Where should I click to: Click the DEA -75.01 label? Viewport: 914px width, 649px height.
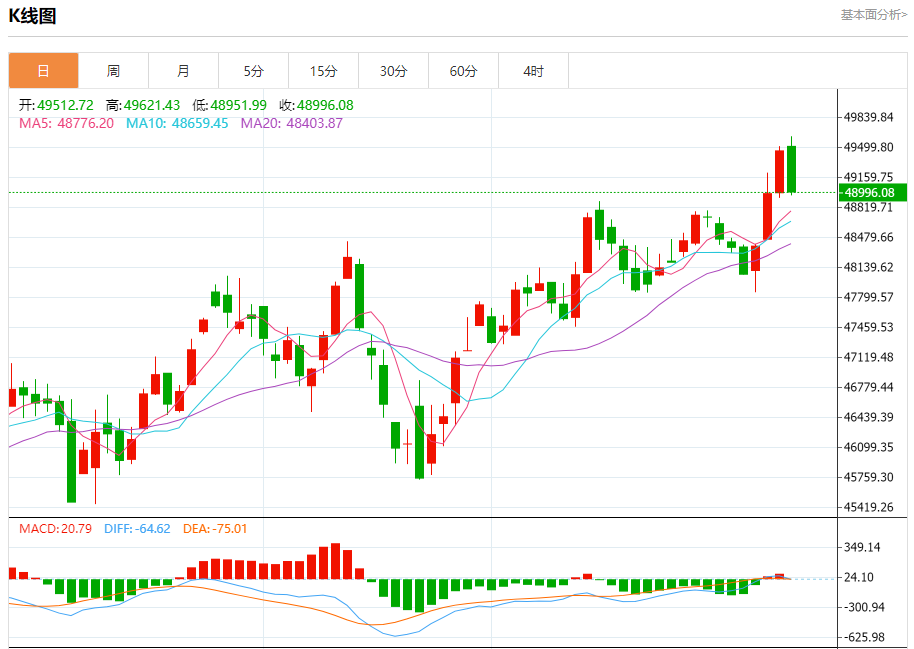click(215, 529)
